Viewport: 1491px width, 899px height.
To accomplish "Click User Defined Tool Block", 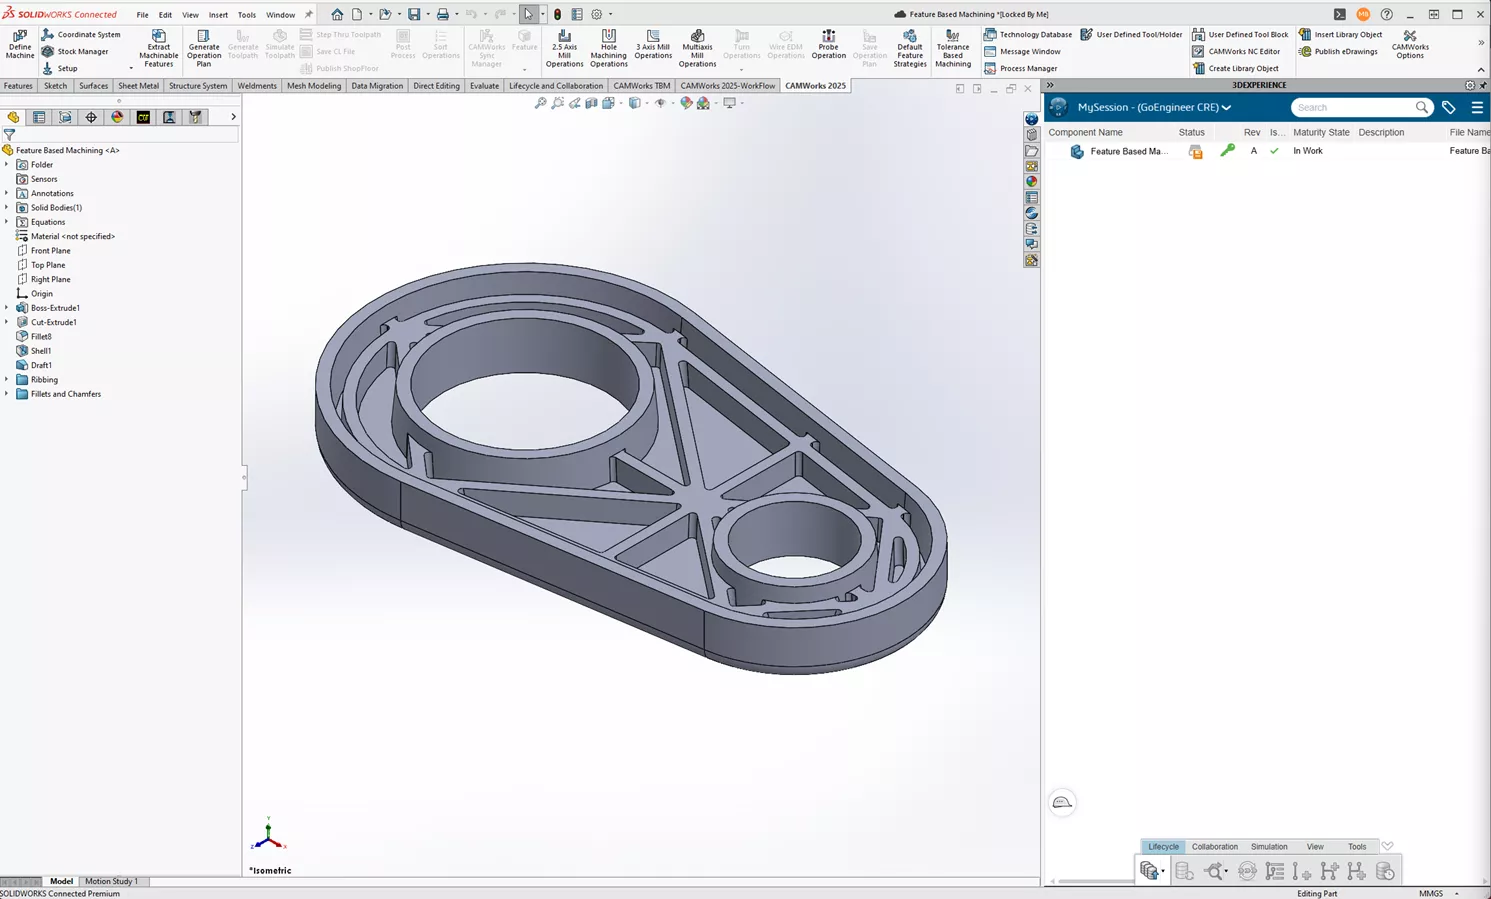I will tap(1240, 34).
